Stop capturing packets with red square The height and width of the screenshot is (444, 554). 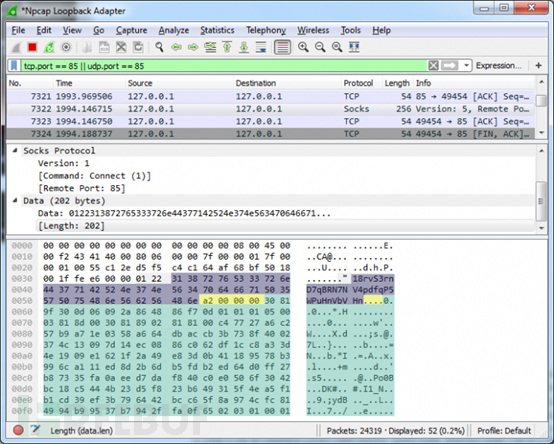click(33, 47)
